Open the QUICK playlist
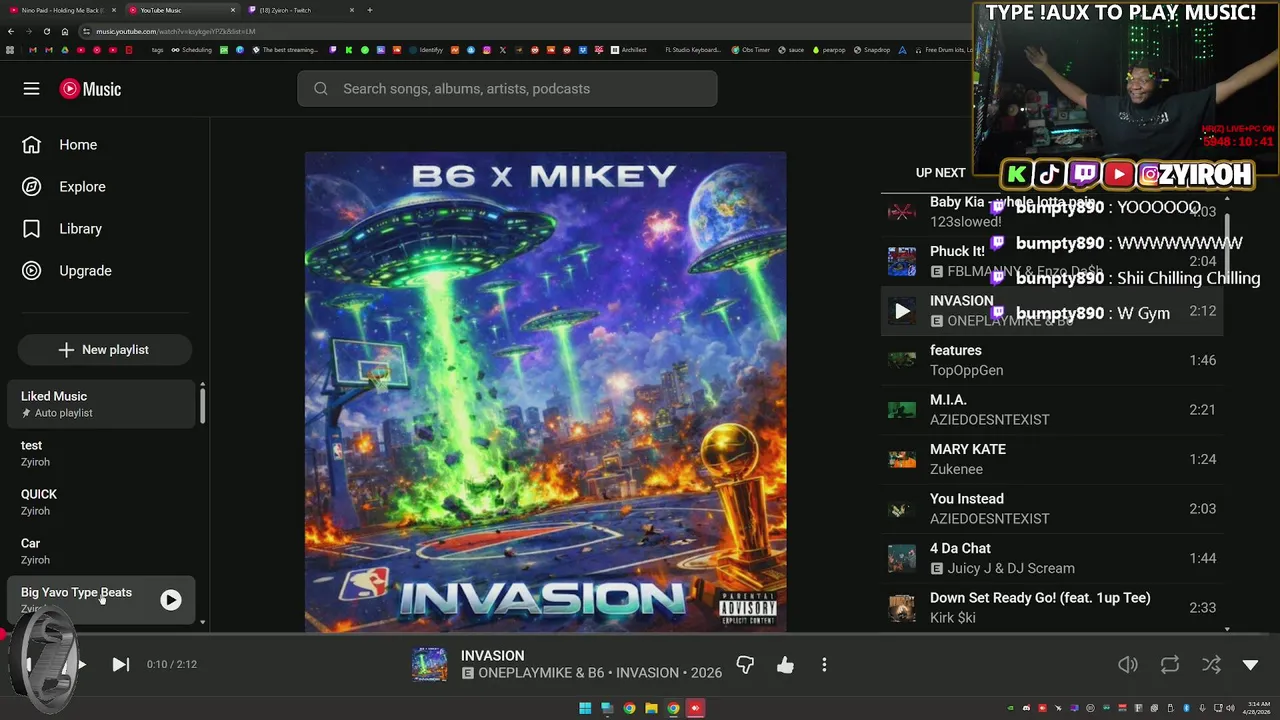Screen dimensions: 1280x720 pyautogui.click(x=101, y=502)
